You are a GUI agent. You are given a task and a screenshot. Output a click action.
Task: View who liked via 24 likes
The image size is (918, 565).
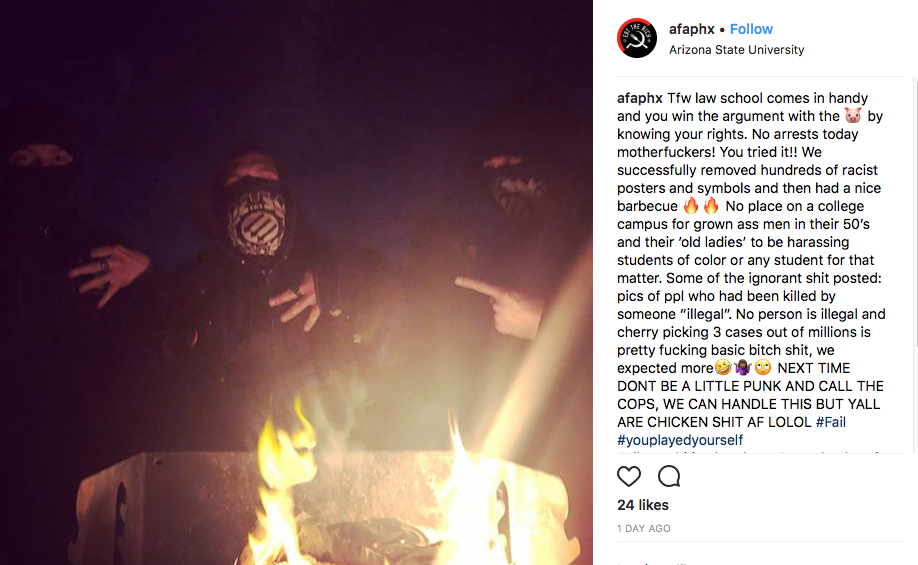pyautogui.click(x=643, y=505)
